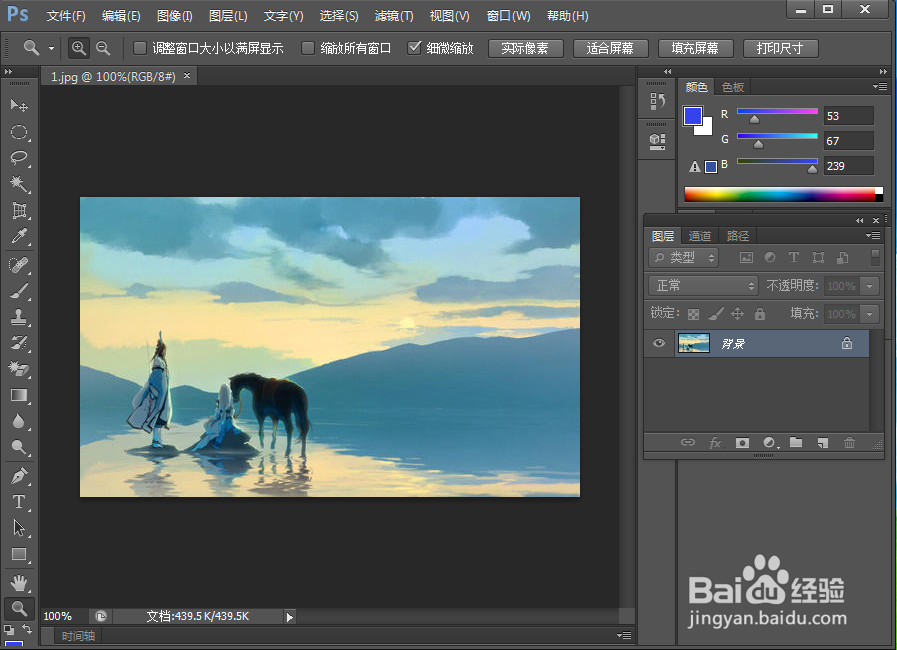897x650 pixels.
Task: Select the Pen tool
Action: coord(19,475)
